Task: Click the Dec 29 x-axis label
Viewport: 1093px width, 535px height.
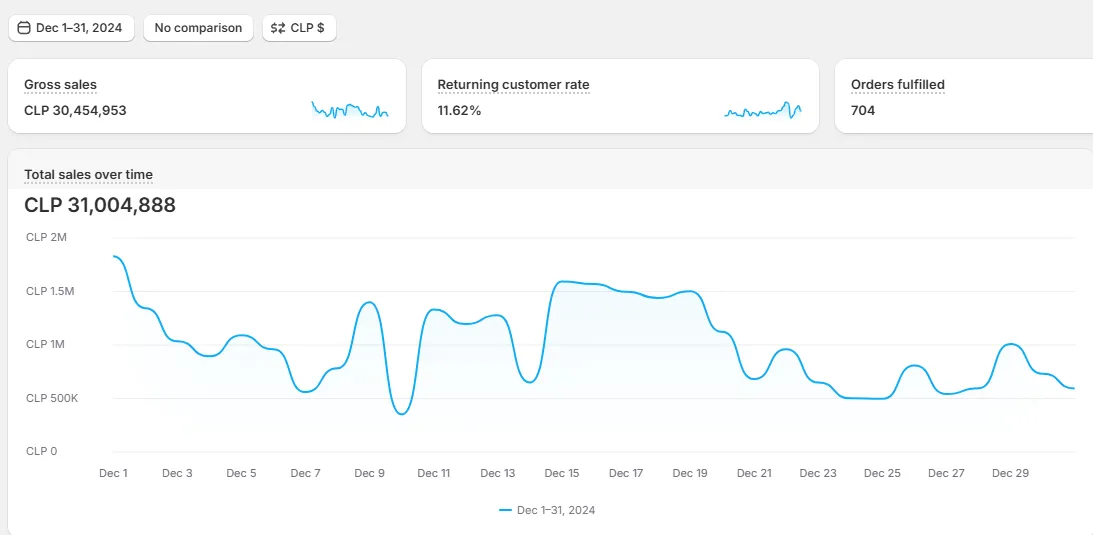Action: pos(1010,473)
